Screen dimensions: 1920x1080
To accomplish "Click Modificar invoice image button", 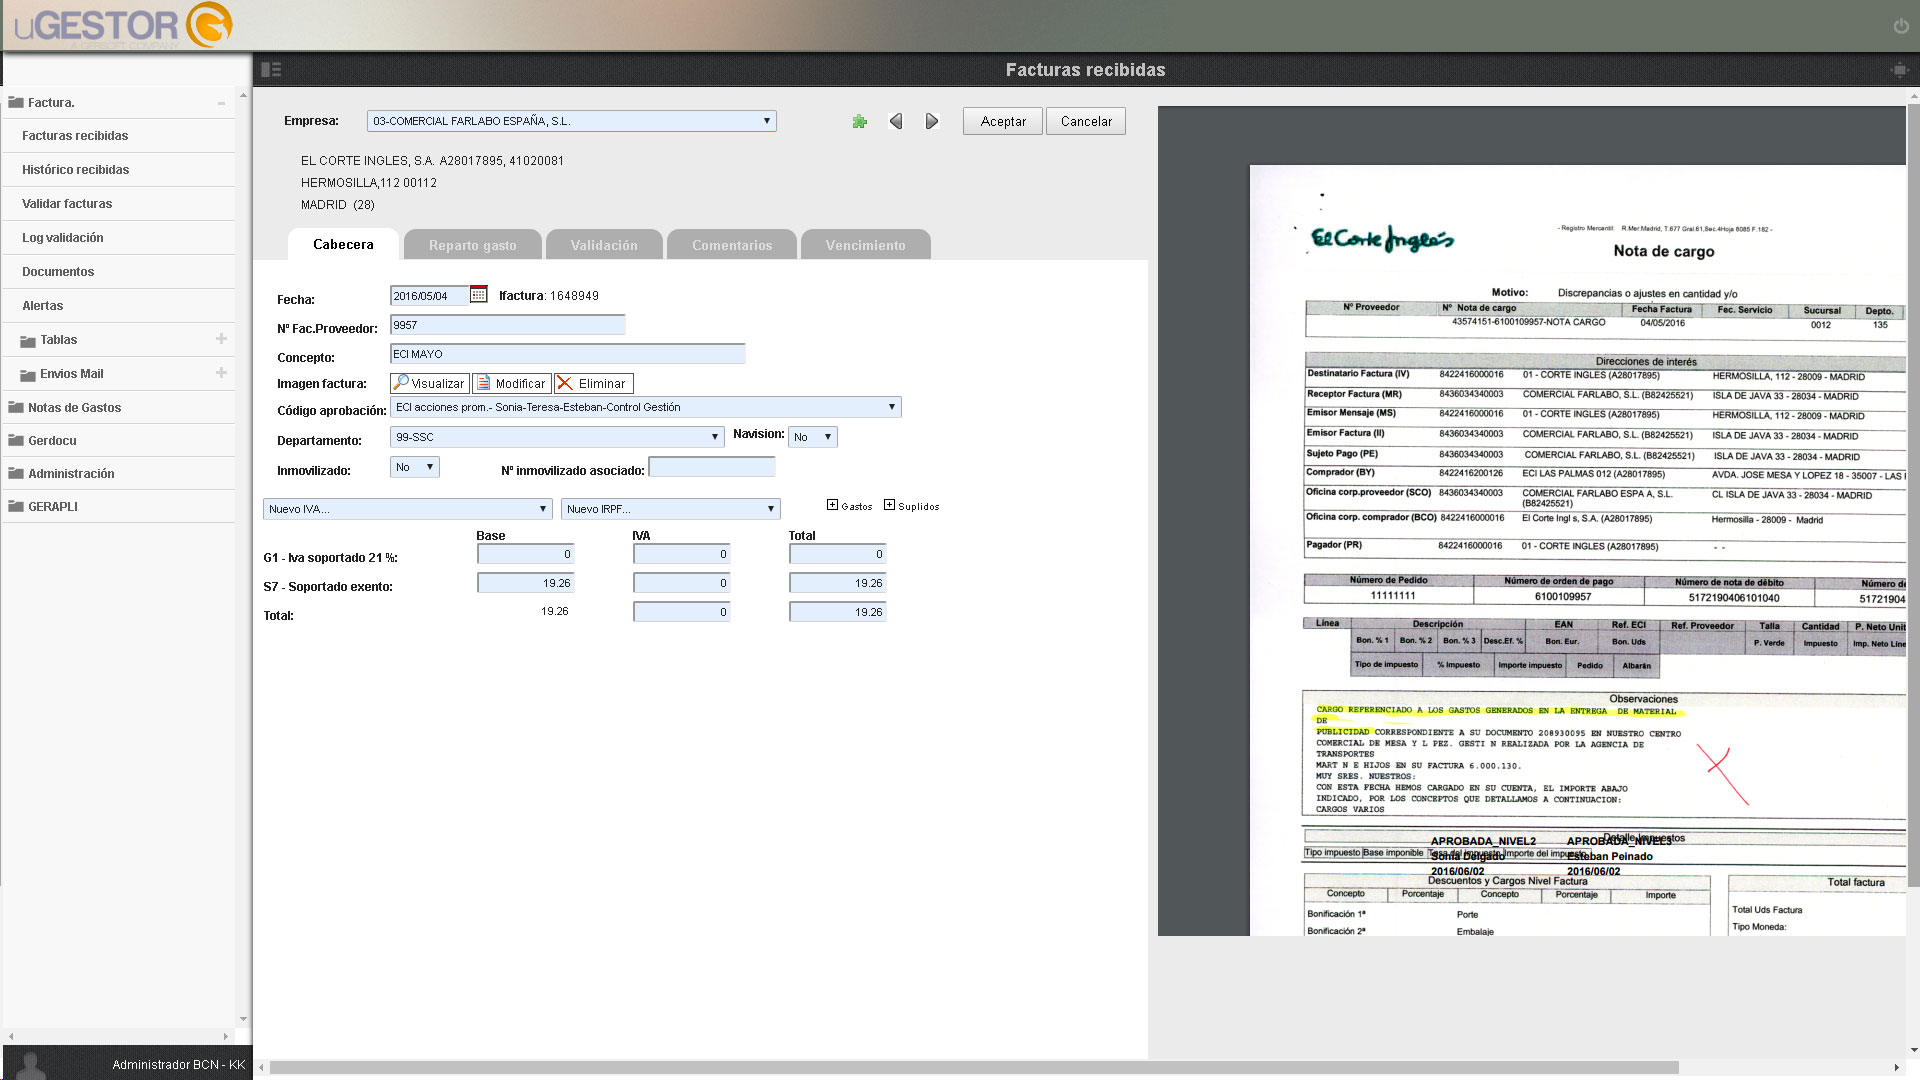I will pos(512,383).
